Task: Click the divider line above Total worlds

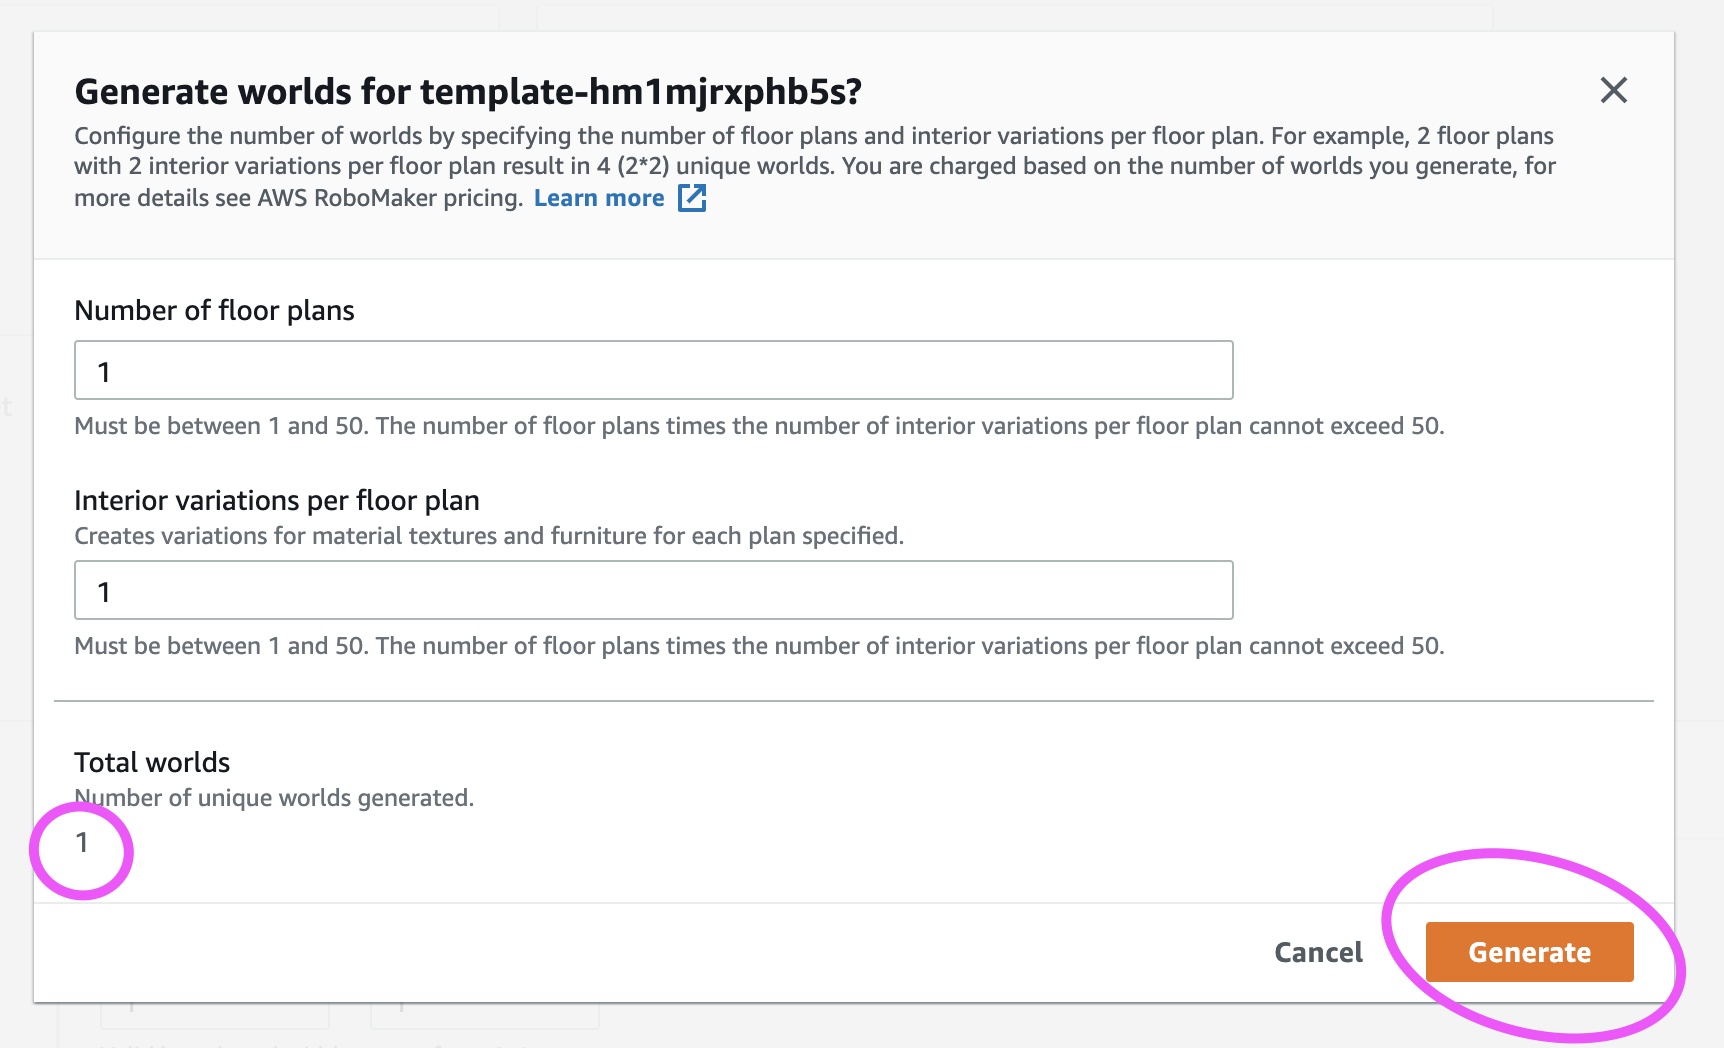Action: pyautogui.click(x=853, y=701)
